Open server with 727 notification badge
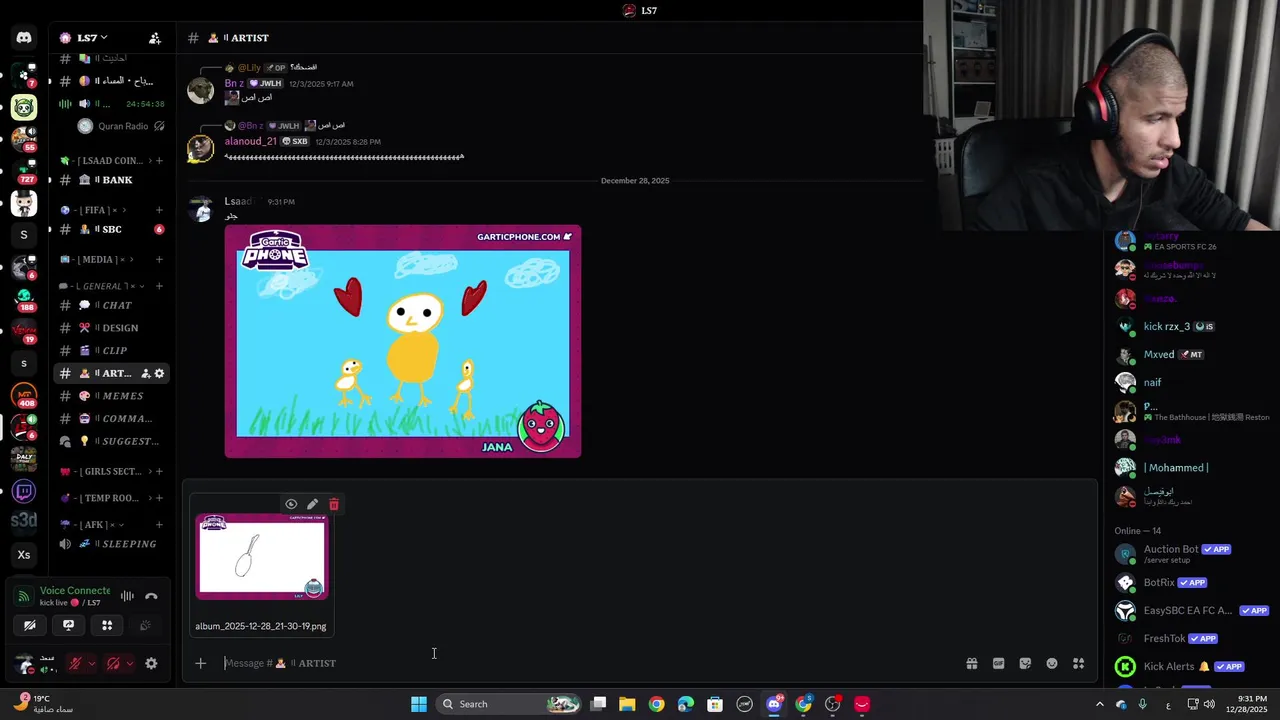This screenshot has width=1280, height=720. click(x=24, y=171)
